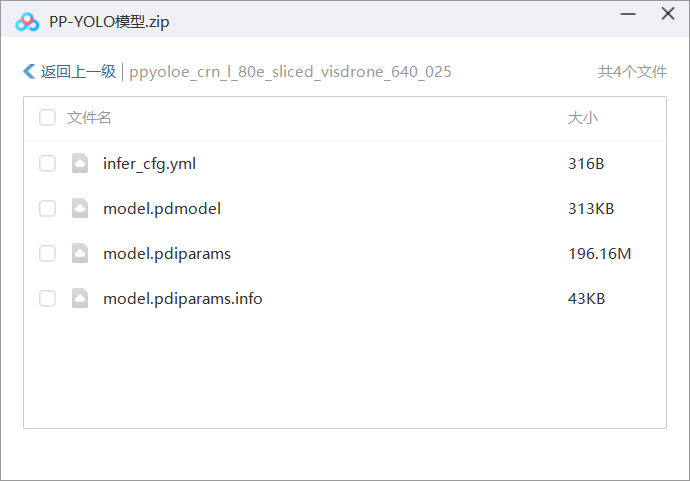Click the 196.16M size value

599,253
